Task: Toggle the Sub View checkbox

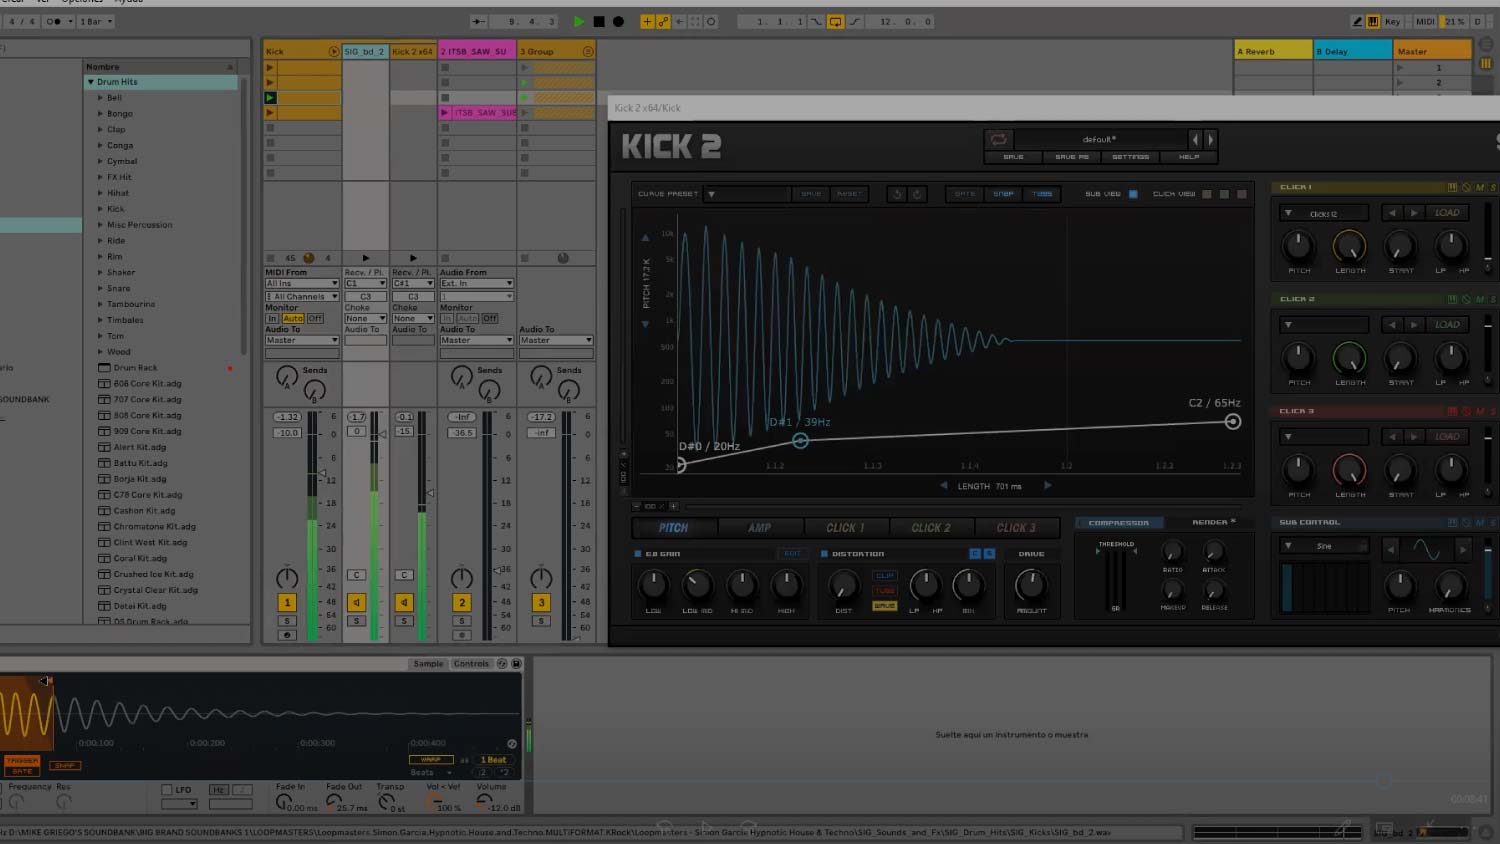Action: coord(1133,194)
